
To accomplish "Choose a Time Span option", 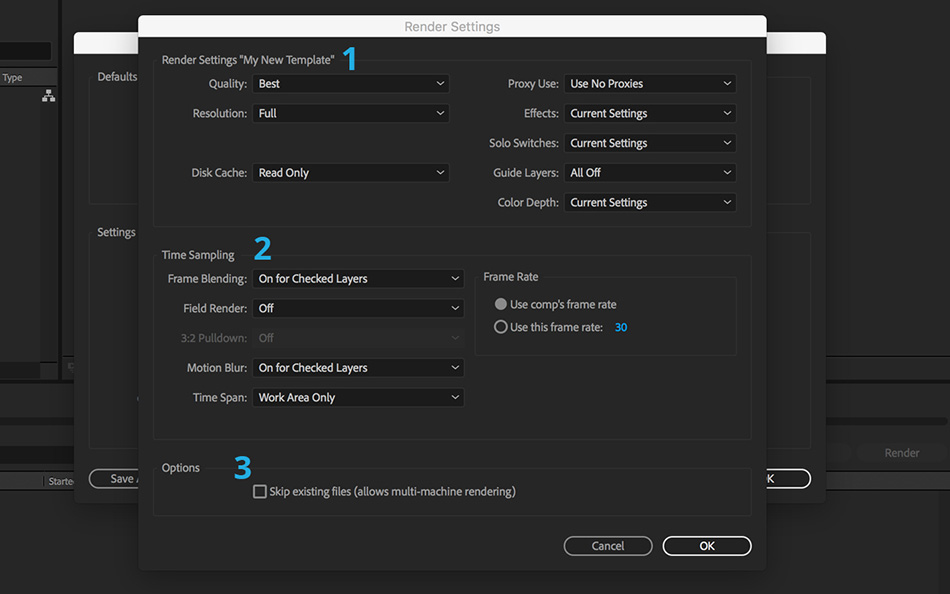I will (x=358, y=398).
